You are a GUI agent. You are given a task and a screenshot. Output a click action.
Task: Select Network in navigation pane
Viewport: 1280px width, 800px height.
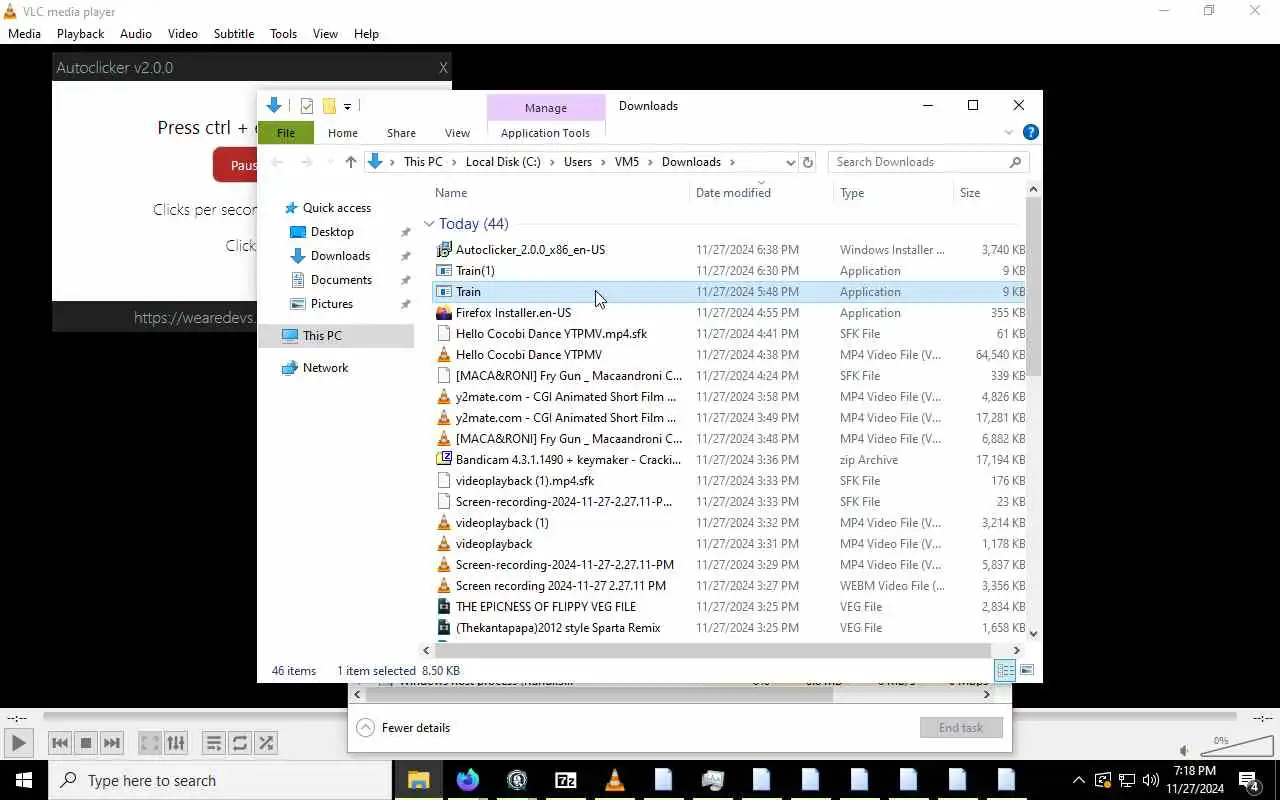tap(325, 368)
